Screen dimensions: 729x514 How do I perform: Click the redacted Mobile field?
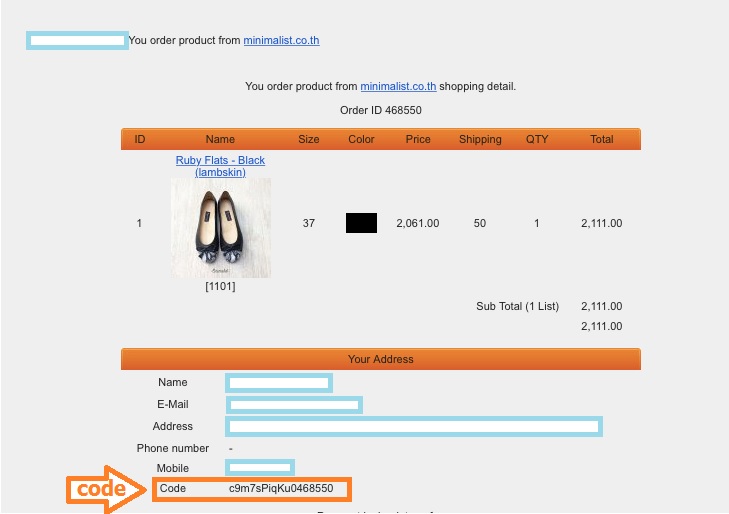tap(260, 468)
